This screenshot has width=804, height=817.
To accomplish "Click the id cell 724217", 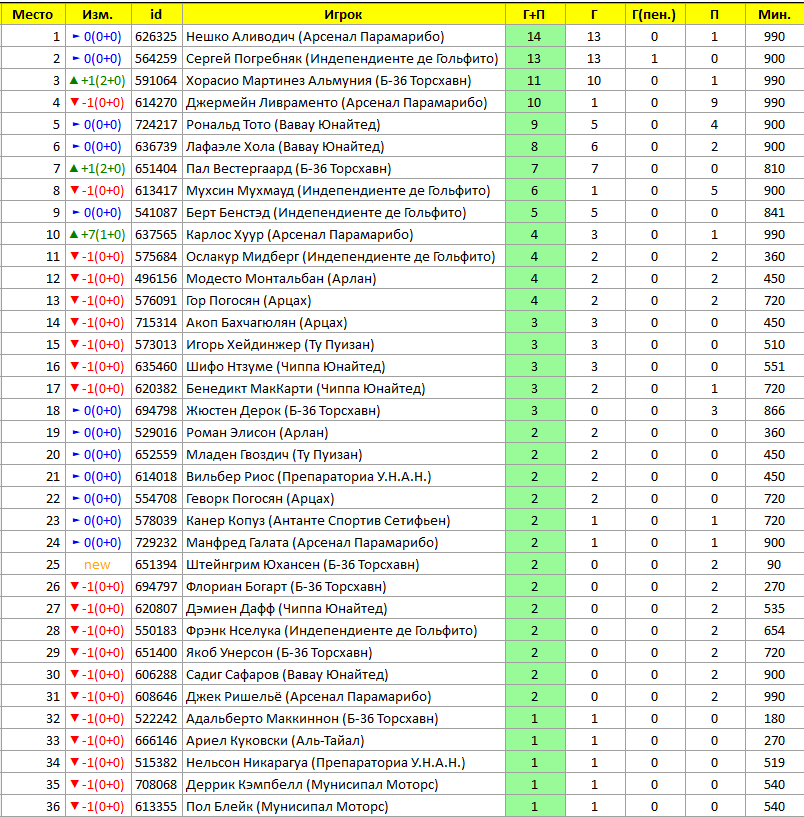I will pos(156,125).
